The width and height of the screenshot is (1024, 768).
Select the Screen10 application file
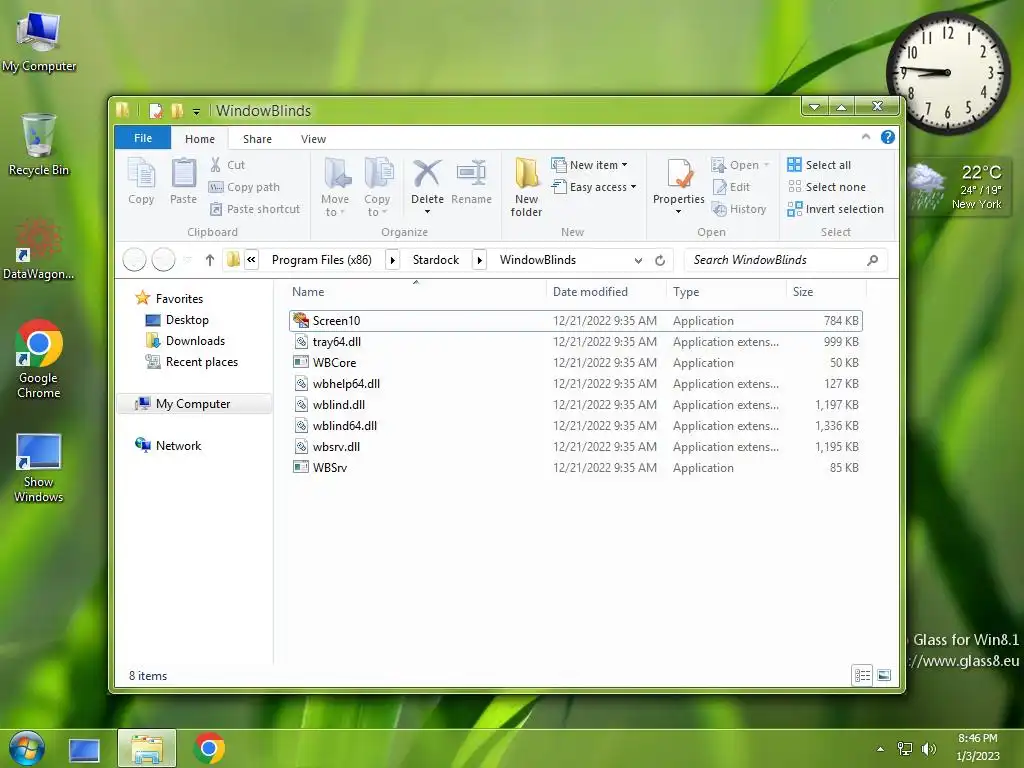click(x=575, y=321)
